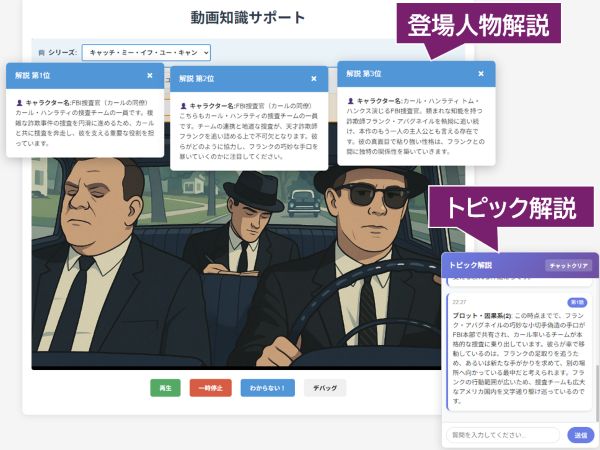Click the 解説 第1位 header text
The image size is (600, 450).
click(33, 75)
